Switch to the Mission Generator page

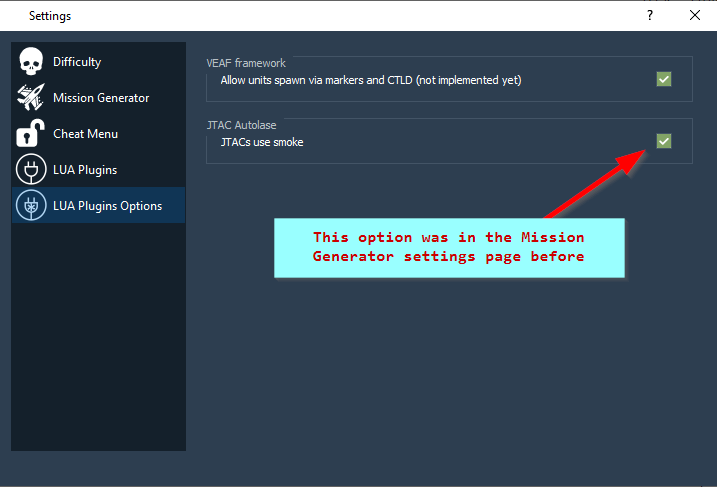click(101, 98)
